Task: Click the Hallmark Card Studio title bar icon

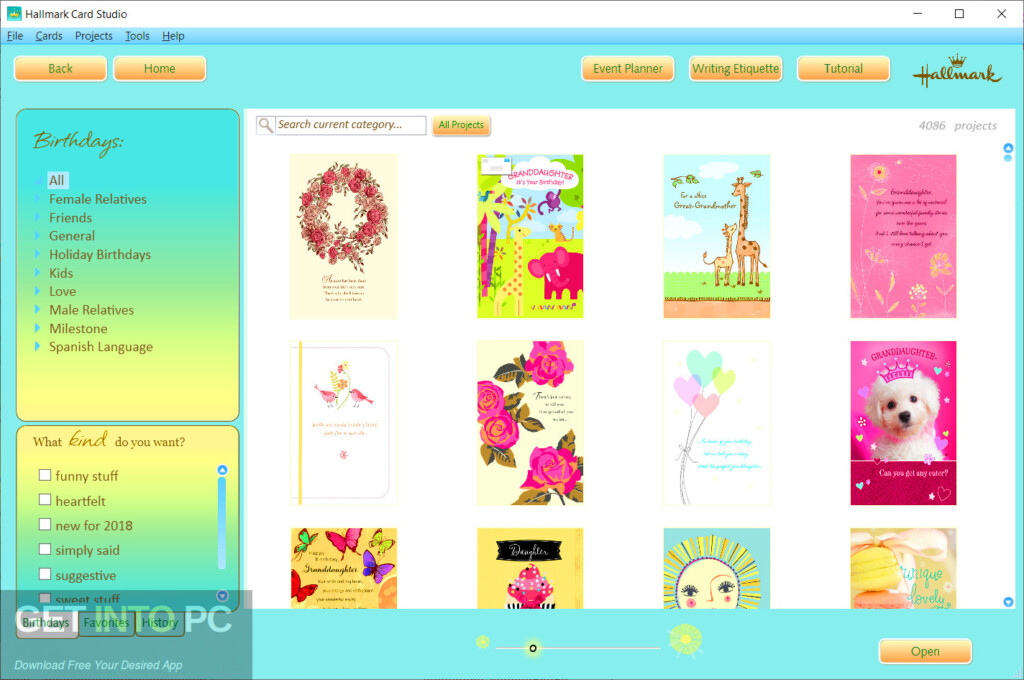Action: click(x=14, y=14)
